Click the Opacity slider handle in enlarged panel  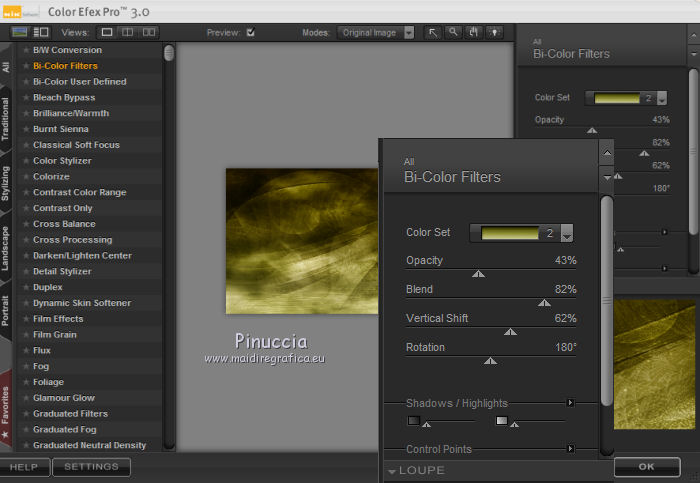coord(478,274)
